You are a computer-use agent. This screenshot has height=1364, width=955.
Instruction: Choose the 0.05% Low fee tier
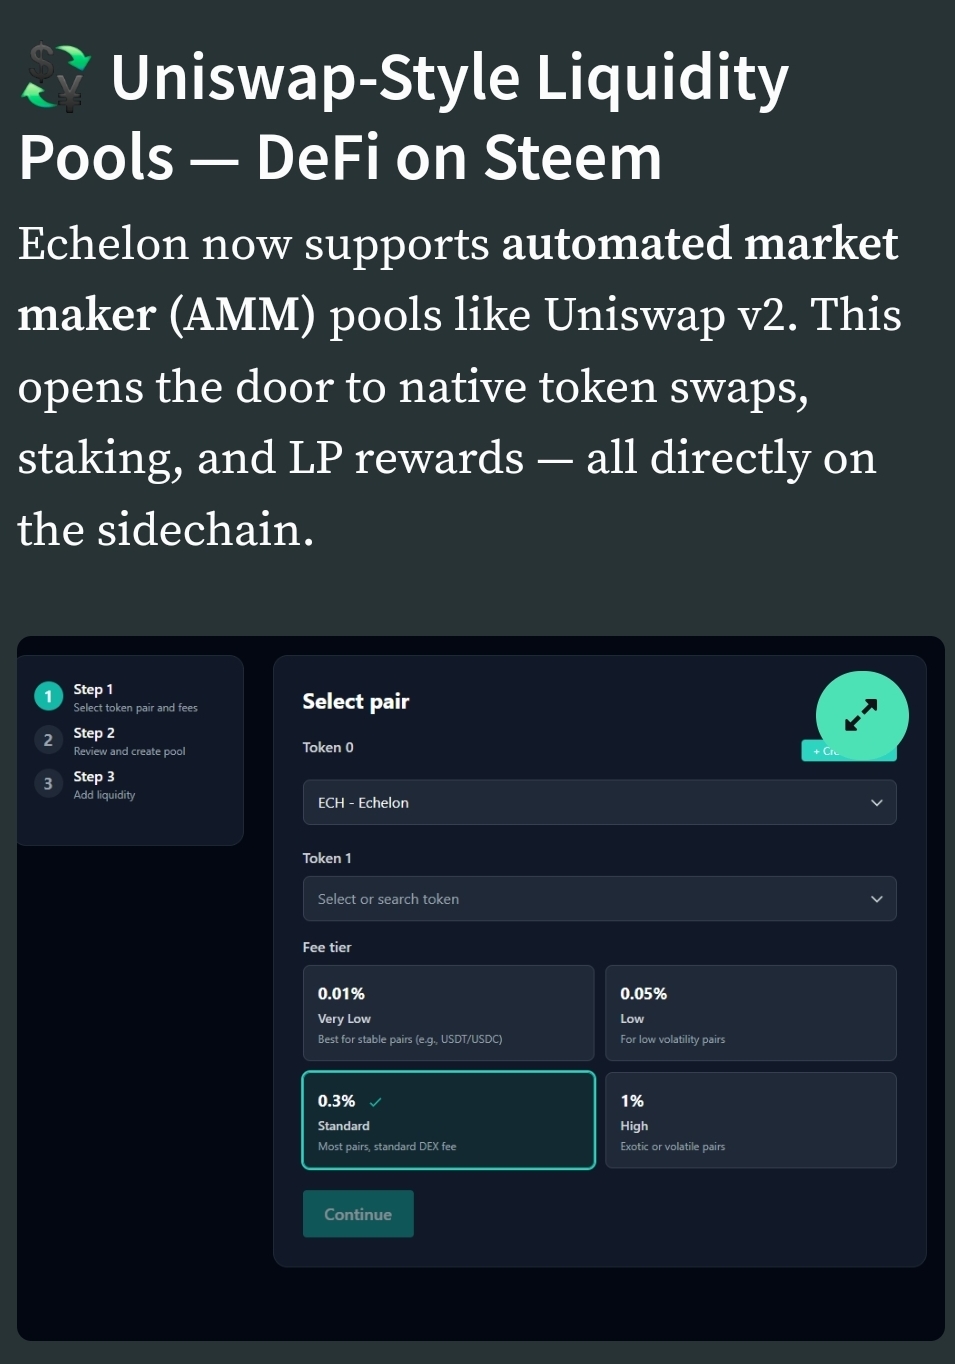point(751,1013)
